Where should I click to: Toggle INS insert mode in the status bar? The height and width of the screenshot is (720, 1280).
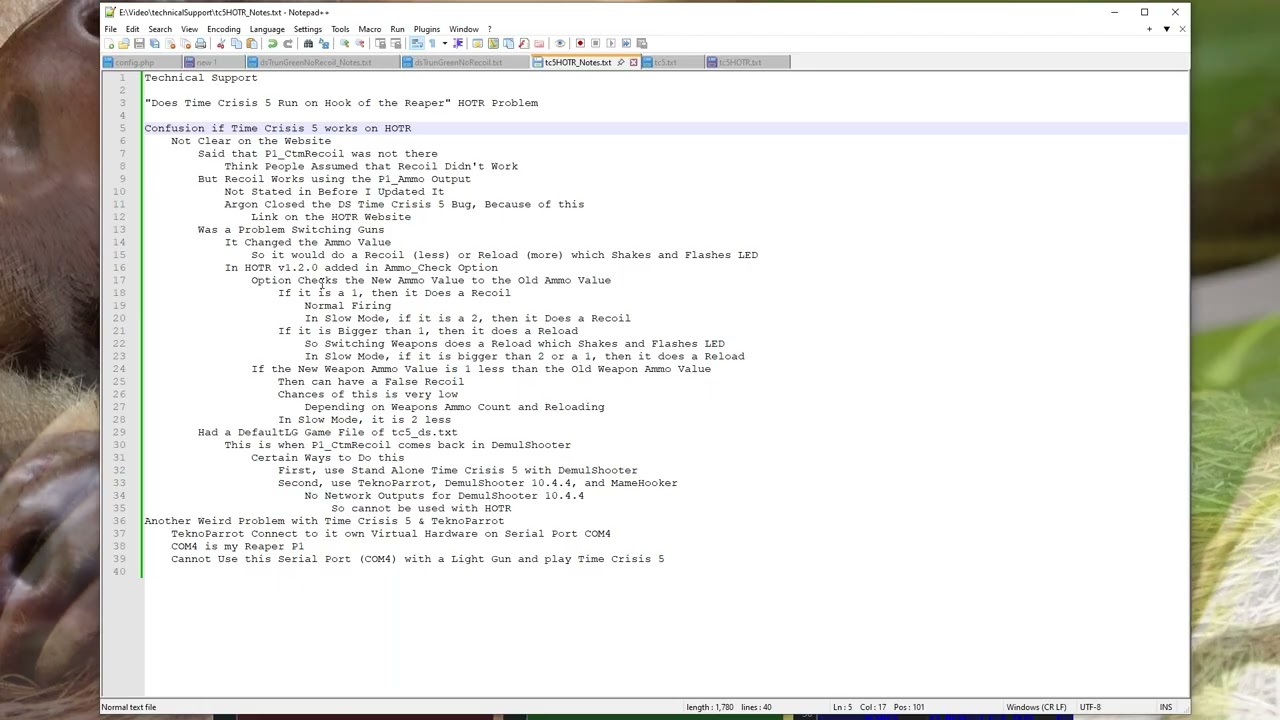tap(1165, 707)
